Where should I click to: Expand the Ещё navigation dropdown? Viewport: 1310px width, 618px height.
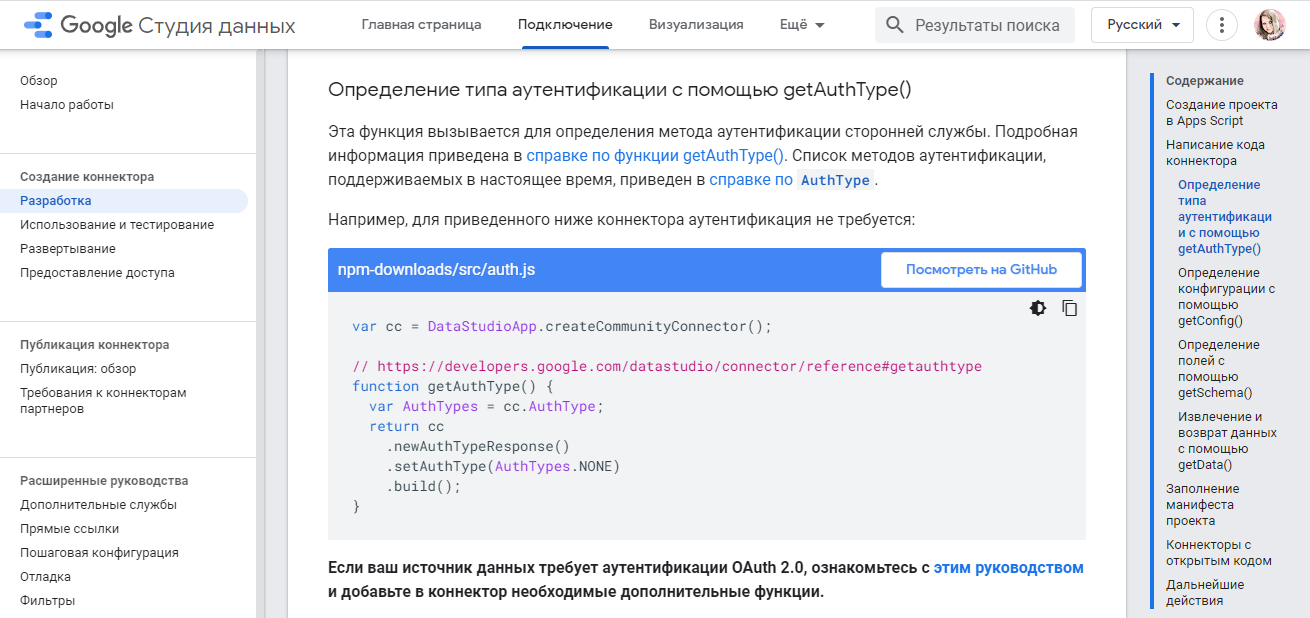802,25
